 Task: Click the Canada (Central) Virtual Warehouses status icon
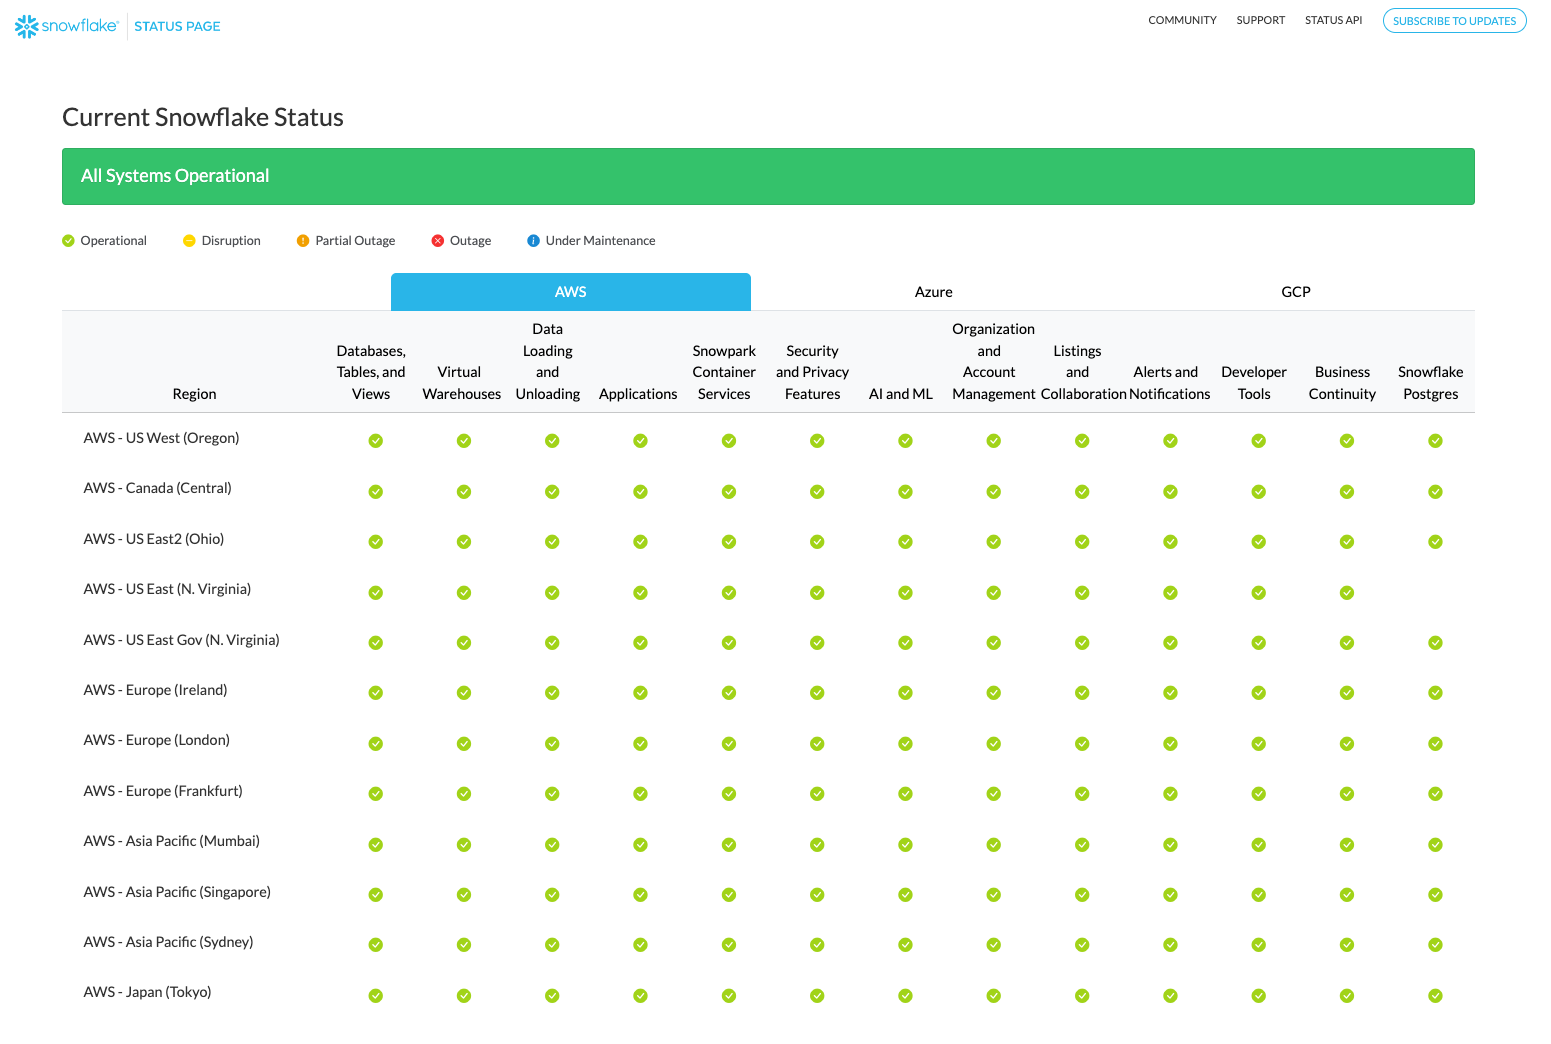click(x=464, y=491)
